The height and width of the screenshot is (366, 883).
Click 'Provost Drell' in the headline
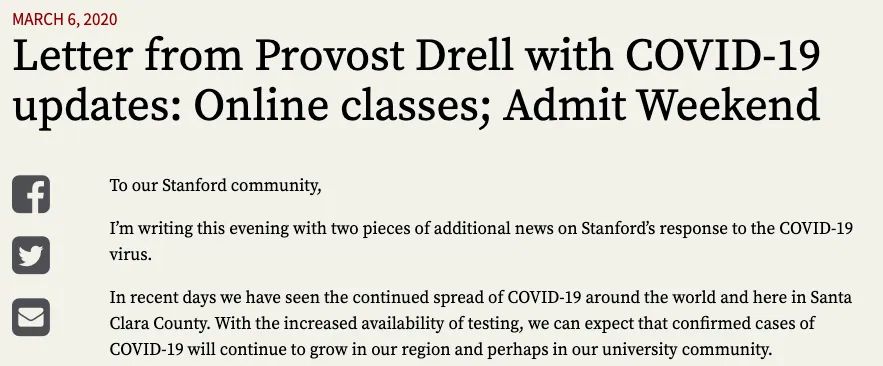[x=384, y=55]
